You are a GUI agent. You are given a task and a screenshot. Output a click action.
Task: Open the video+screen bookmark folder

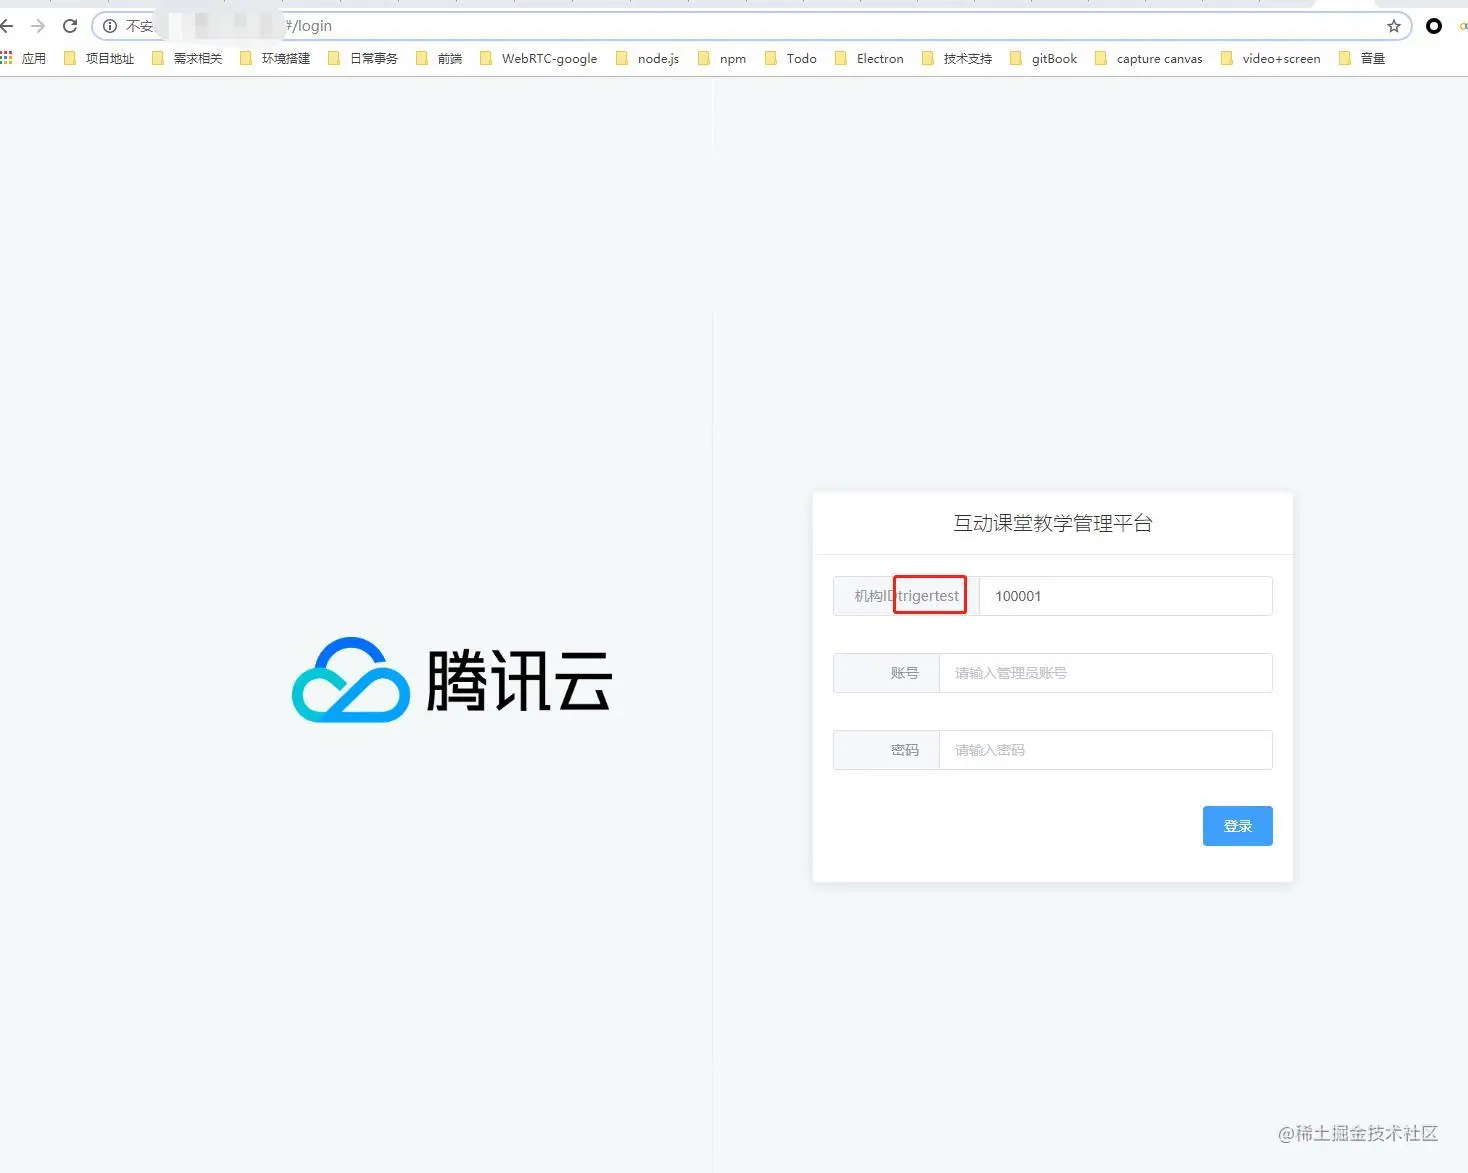[1271, 58]
